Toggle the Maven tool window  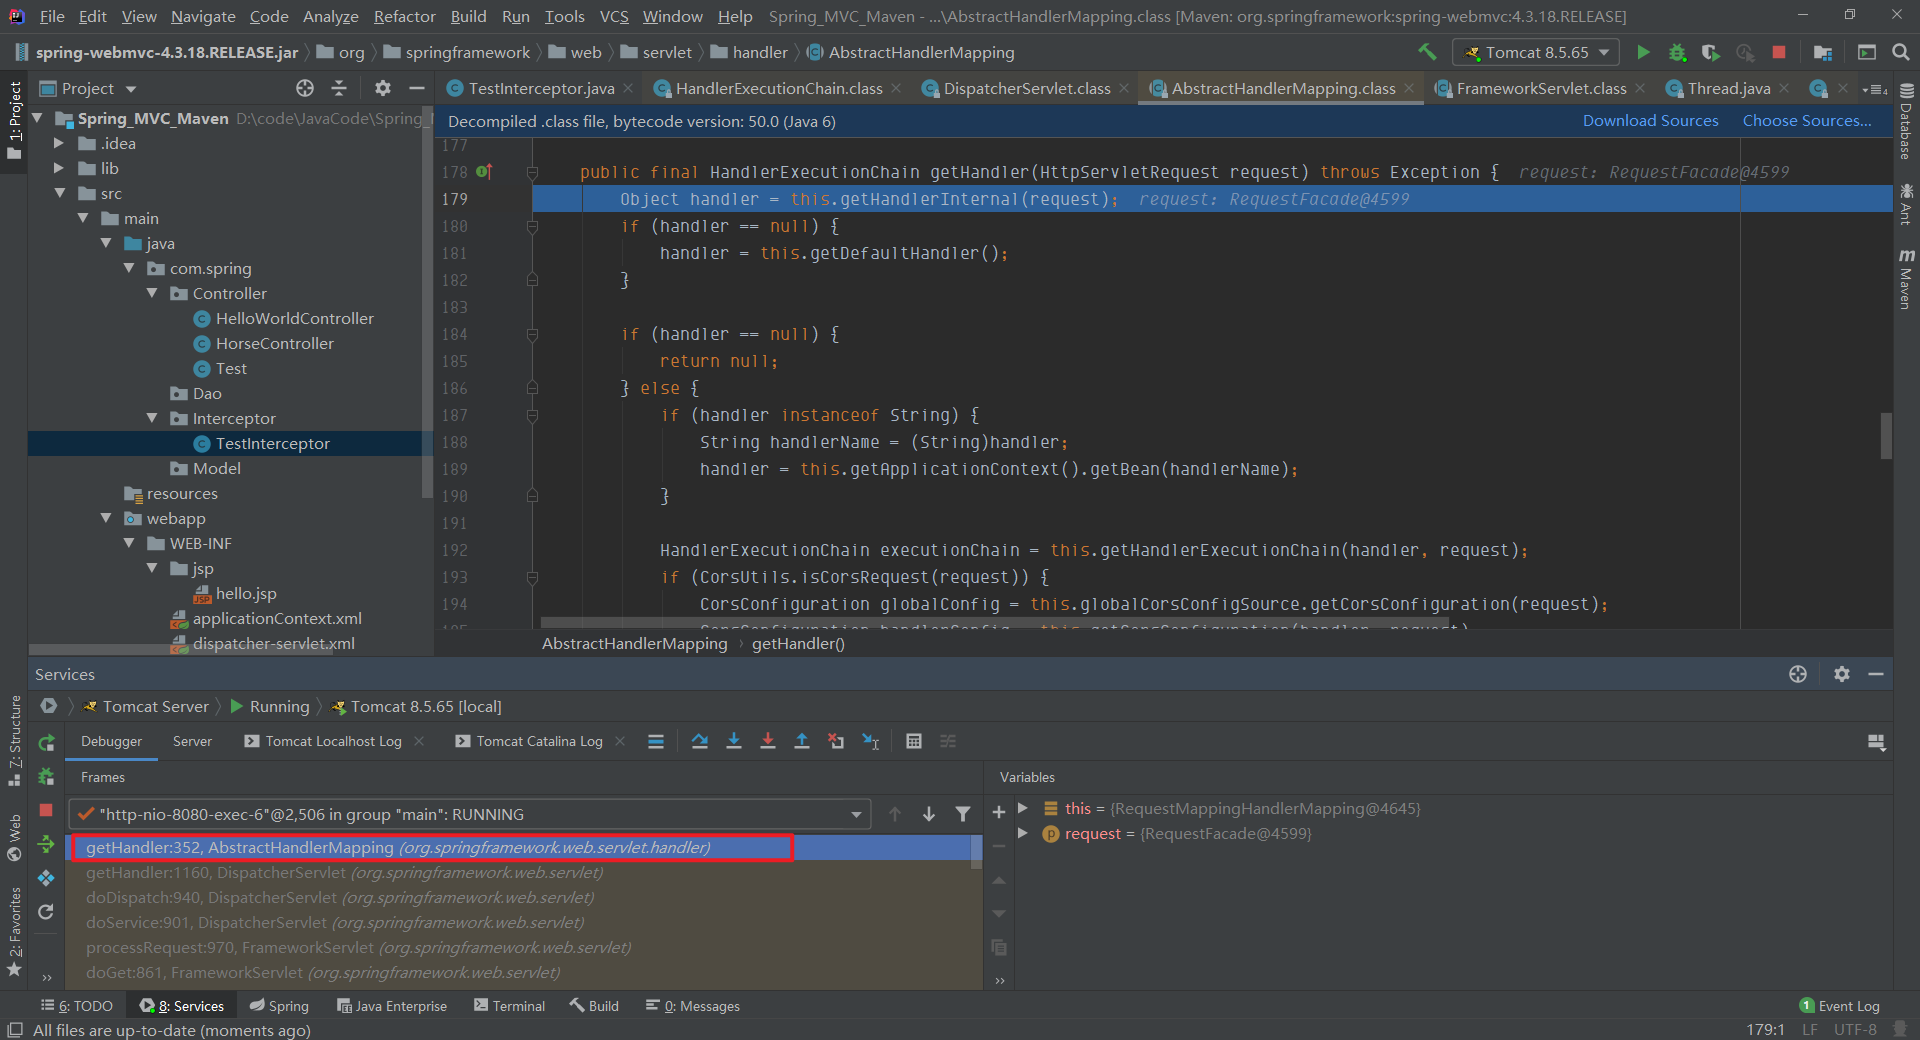1906,280
